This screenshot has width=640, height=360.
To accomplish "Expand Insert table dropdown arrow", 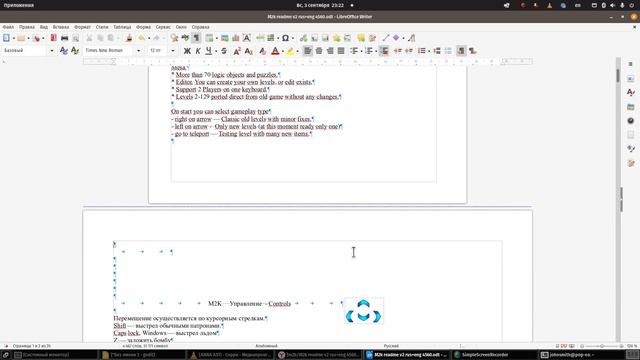I will 217,38.
